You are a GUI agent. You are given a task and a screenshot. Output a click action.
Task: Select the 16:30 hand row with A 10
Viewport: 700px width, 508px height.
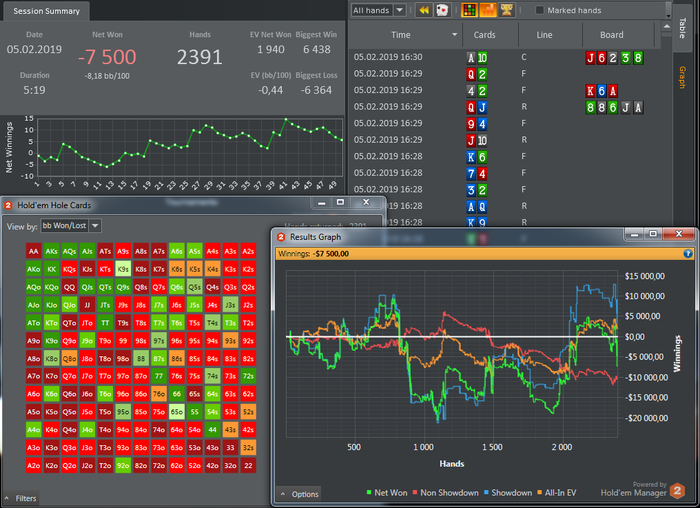pyautogui.click(x=504, y=57)
